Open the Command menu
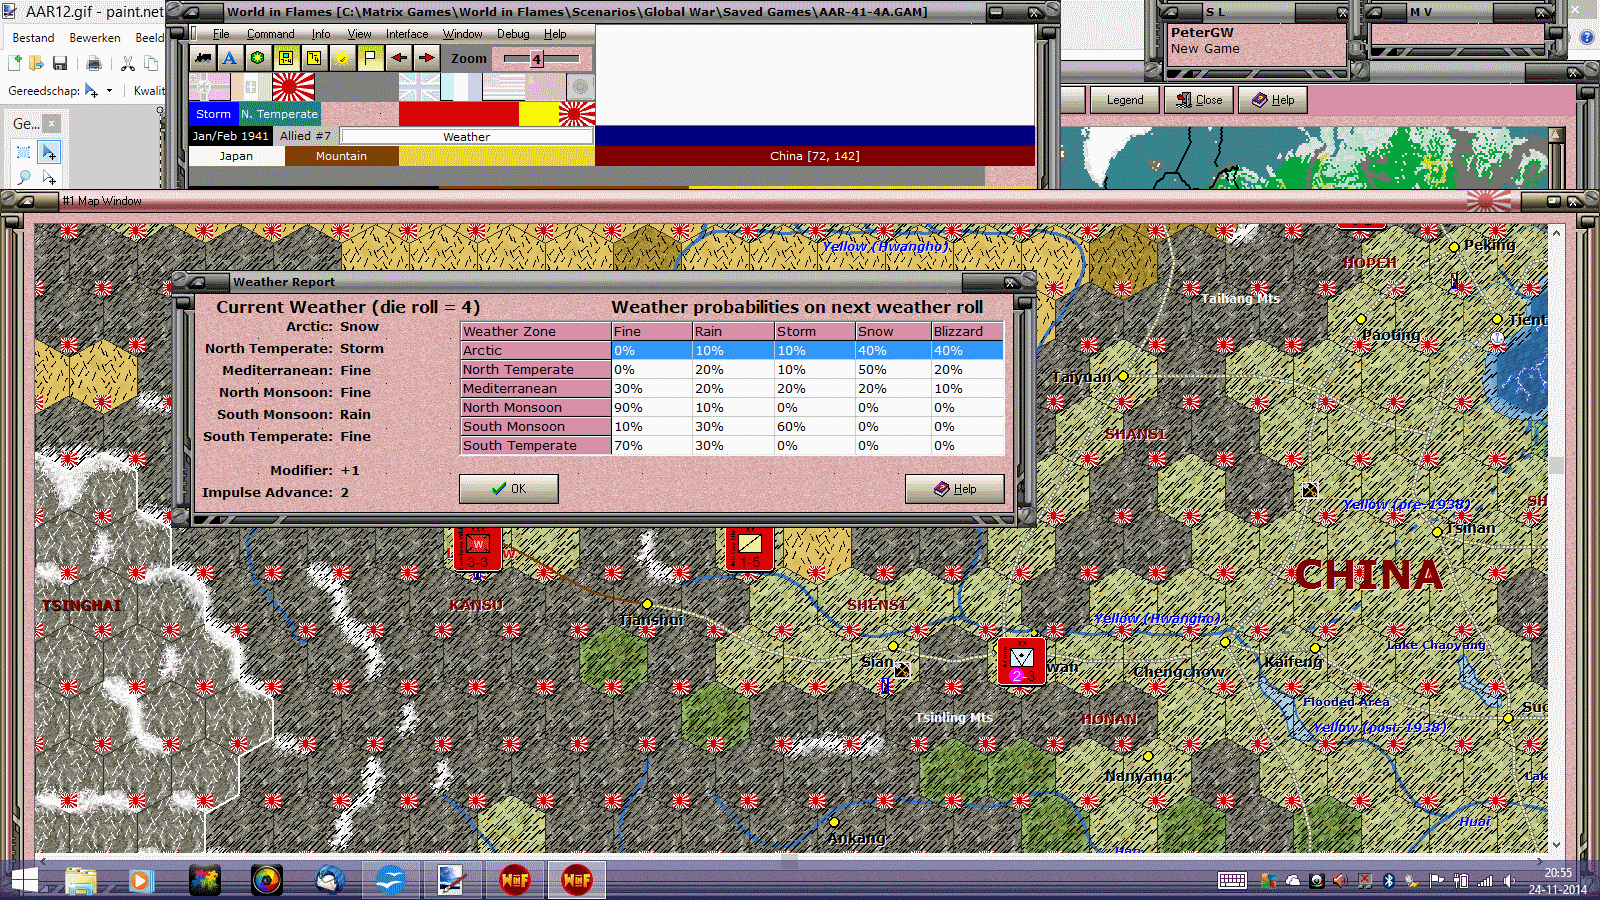Viewport: 1600px width, 900px height. (x=271, y=34)
